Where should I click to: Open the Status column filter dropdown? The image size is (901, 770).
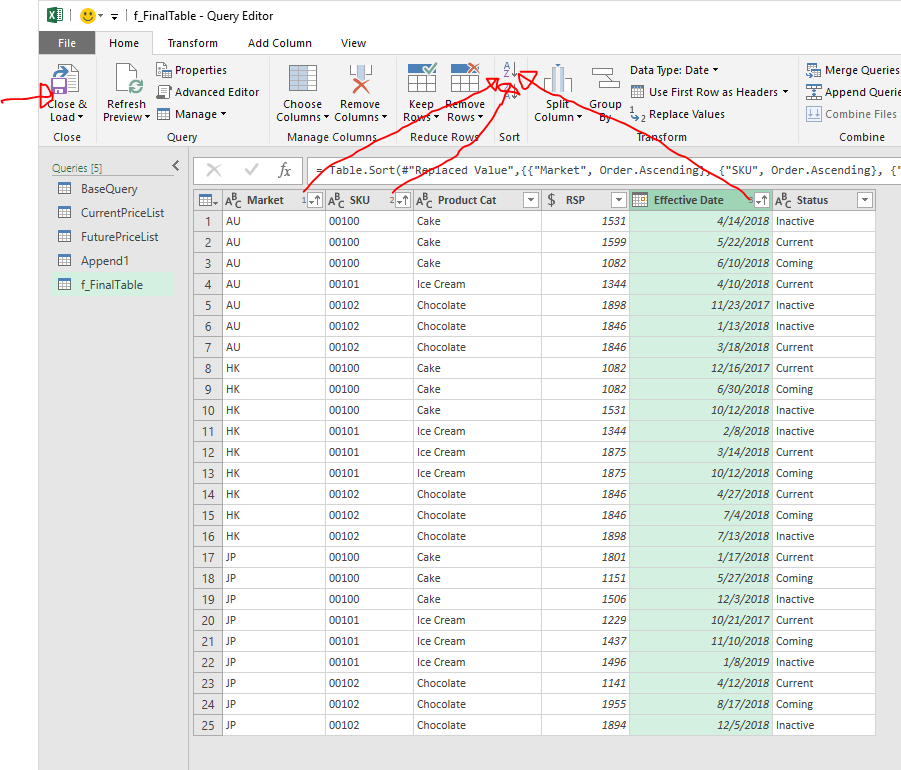(x=864, y=200)
